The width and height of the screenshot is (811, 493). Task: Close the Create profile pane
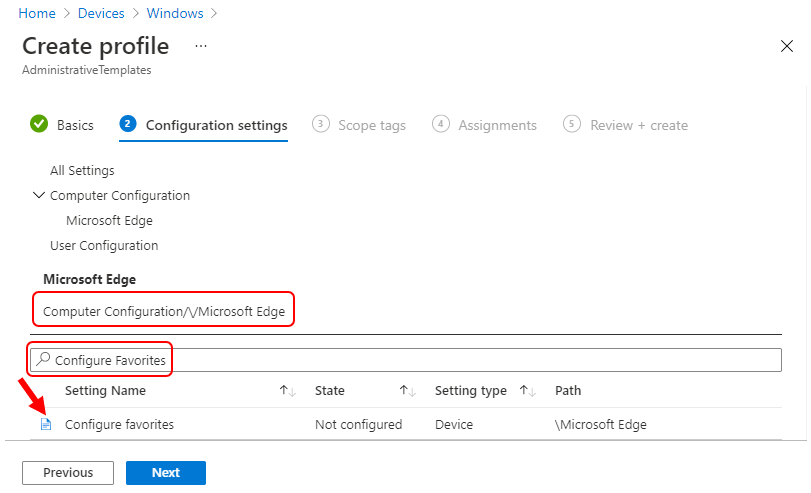[x=787, y=46]
